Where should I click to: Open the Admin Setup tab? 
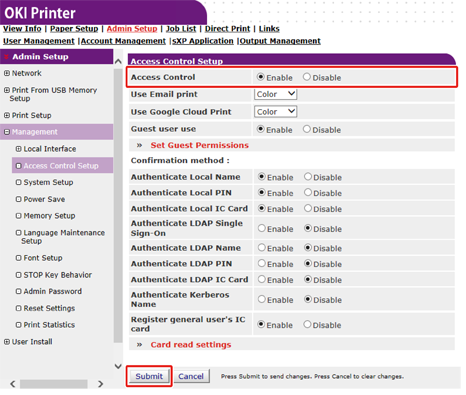(132, 29)
